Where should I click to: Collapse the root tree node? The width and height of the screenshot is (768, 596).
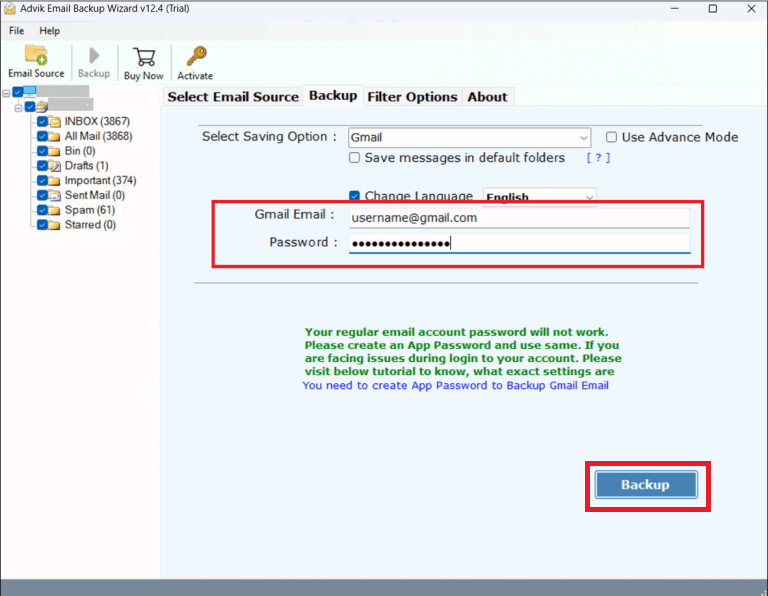click(x=6, y=93)
